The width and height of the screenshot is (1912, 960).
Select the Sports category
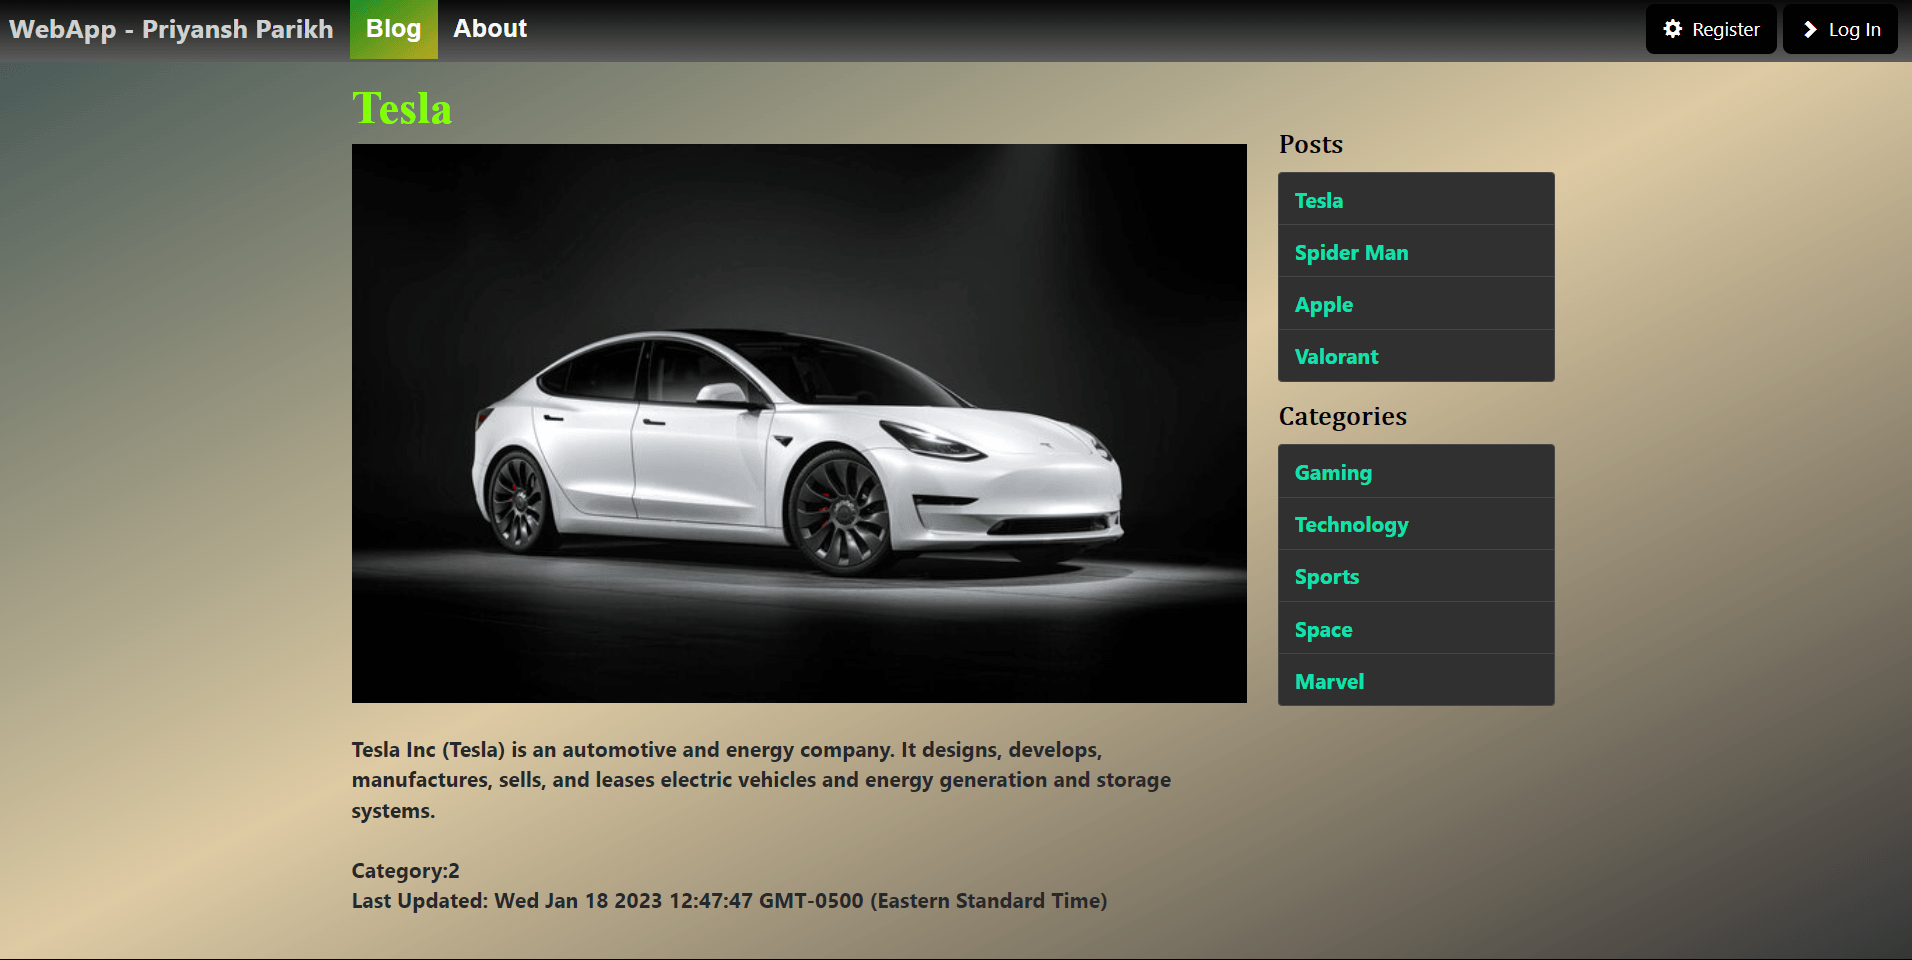tap(1416, 576)
